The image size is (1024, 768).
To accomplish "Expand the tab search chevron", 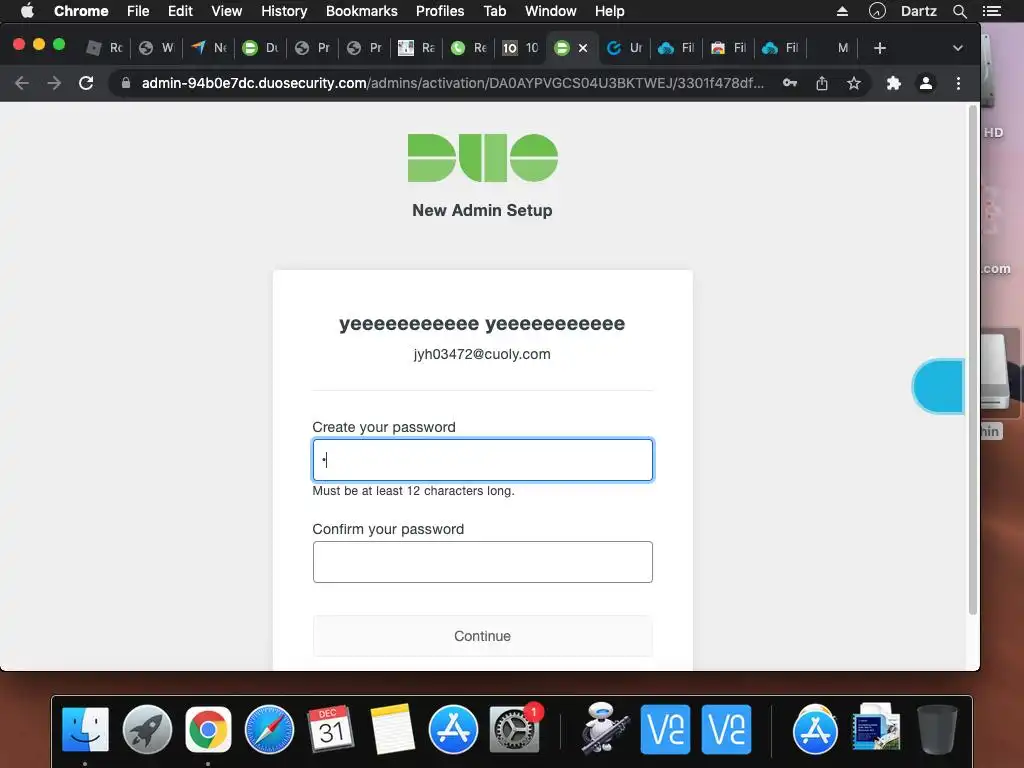I will [x=957, y=48].
